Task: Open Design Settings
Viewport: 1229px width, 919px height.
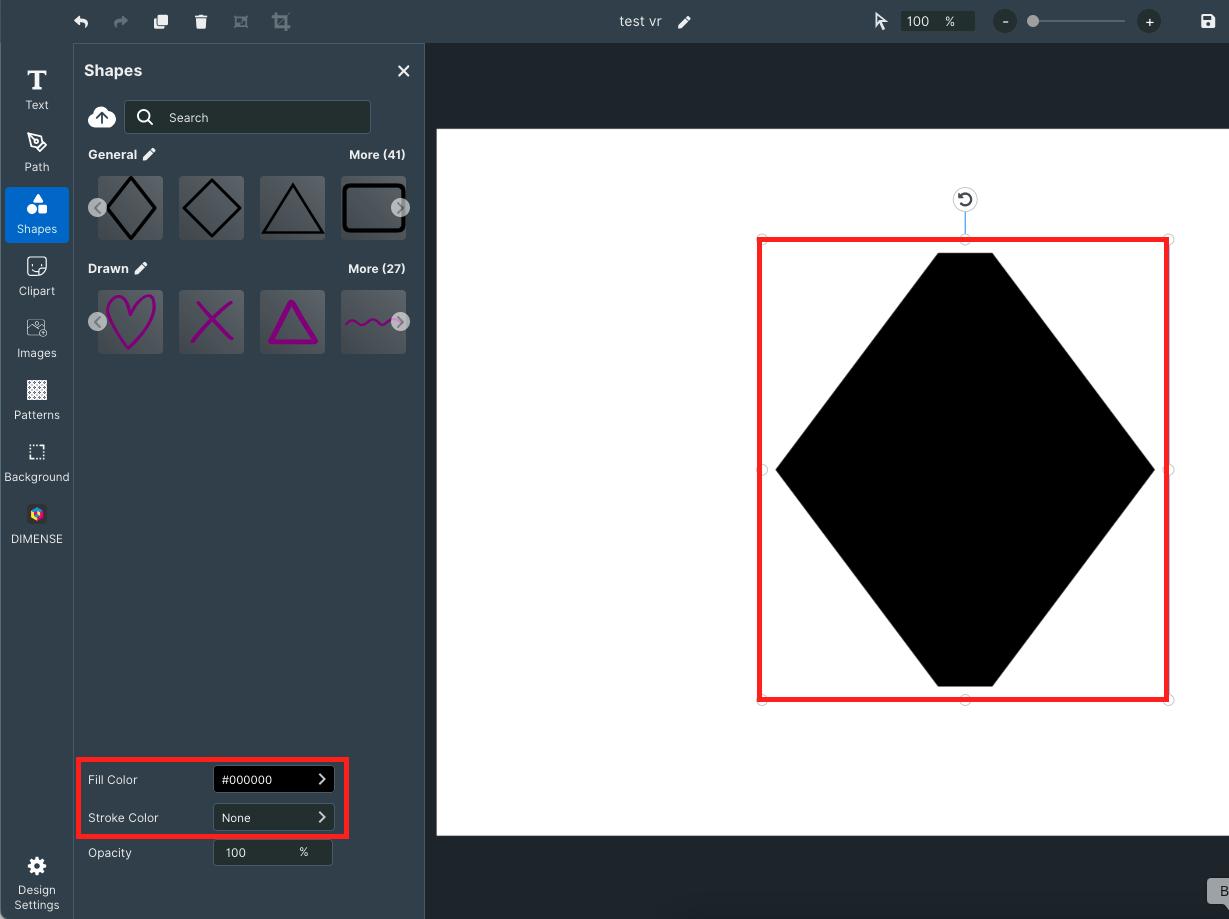Action: pyautogui.click(x=37, y=883)
